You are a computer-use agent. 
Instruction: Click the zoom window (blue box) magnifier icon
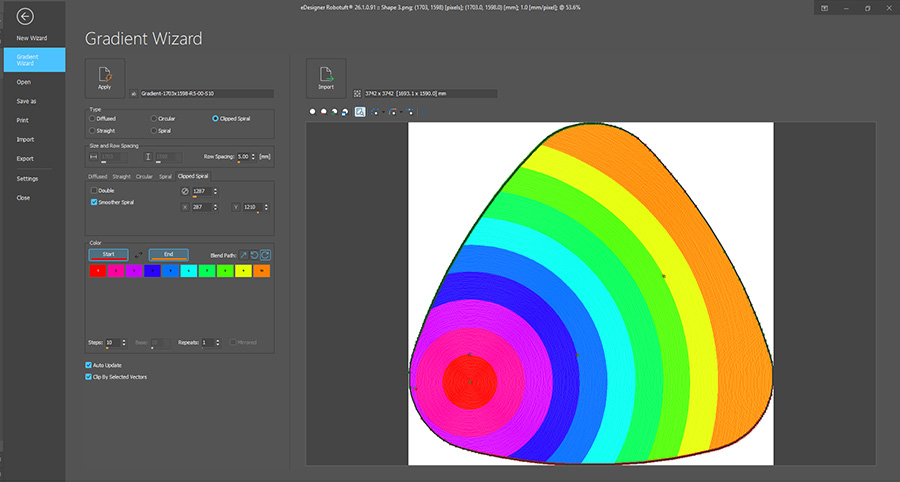pyautogui.click(x=345, y=112)
